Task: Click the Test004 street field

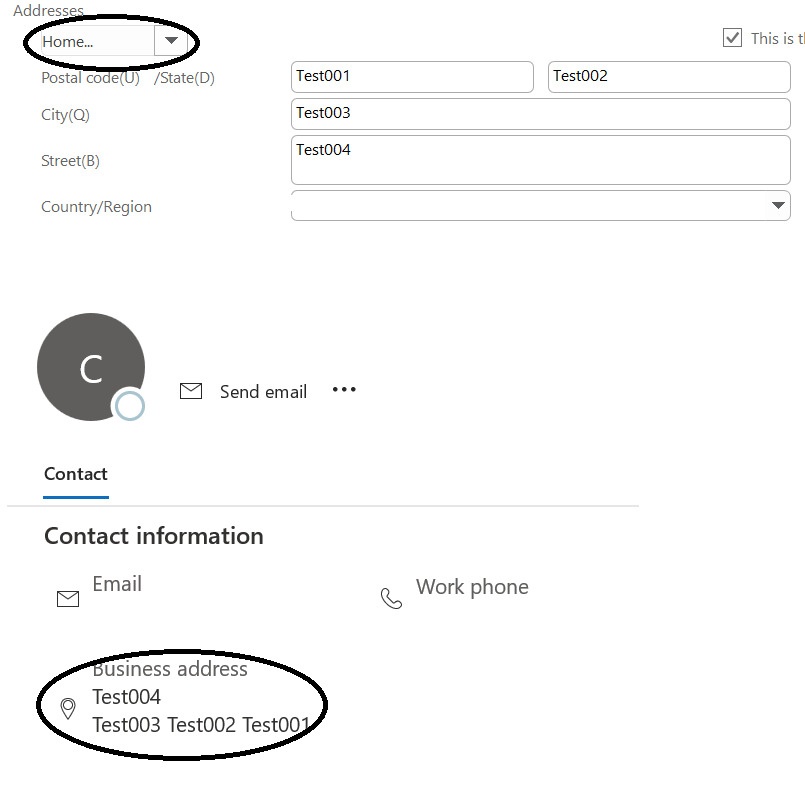Action: 540,158
